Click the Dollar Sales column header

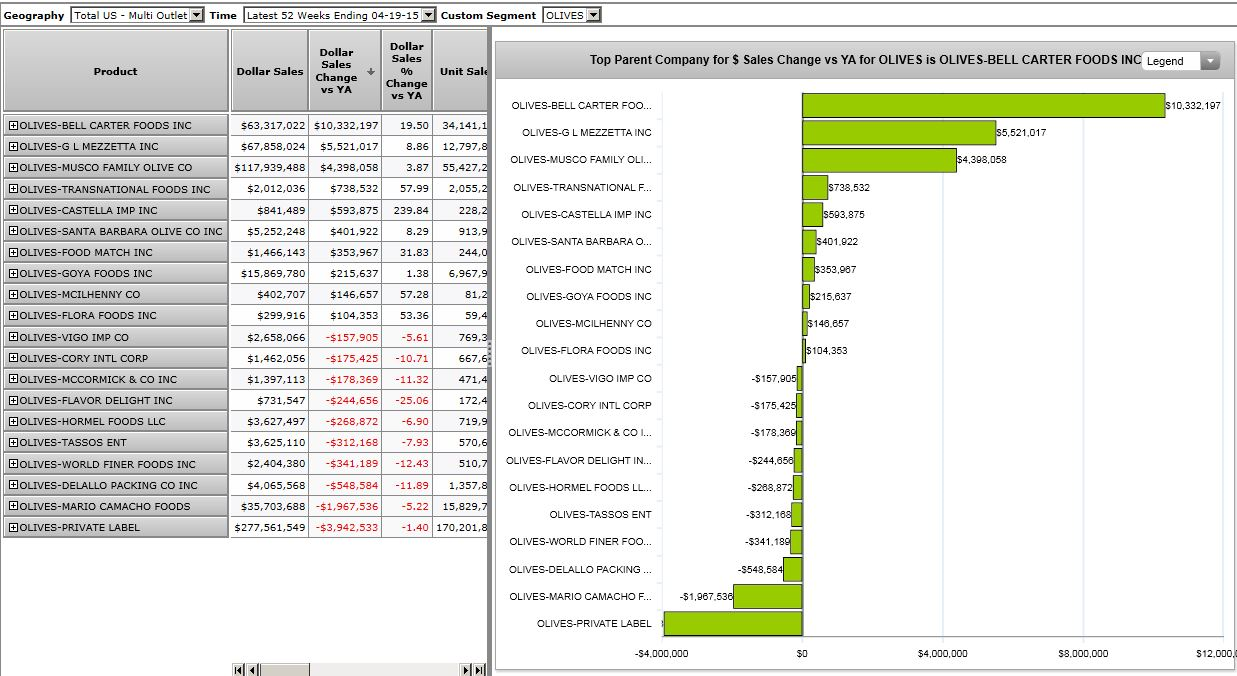coord(270,71)
